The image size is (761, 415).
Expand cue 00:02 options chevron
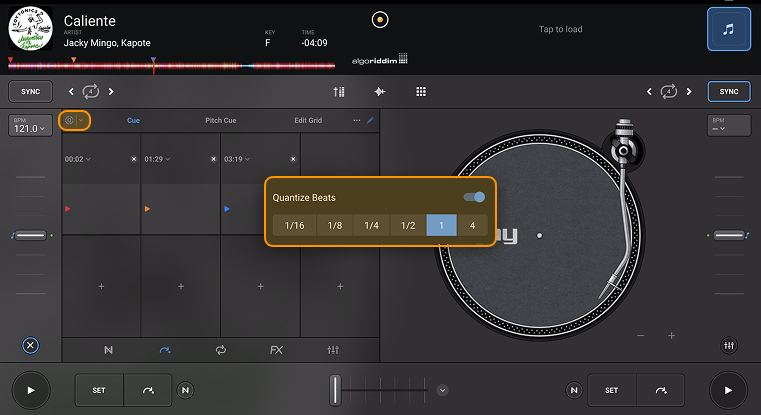pos(88,159)
